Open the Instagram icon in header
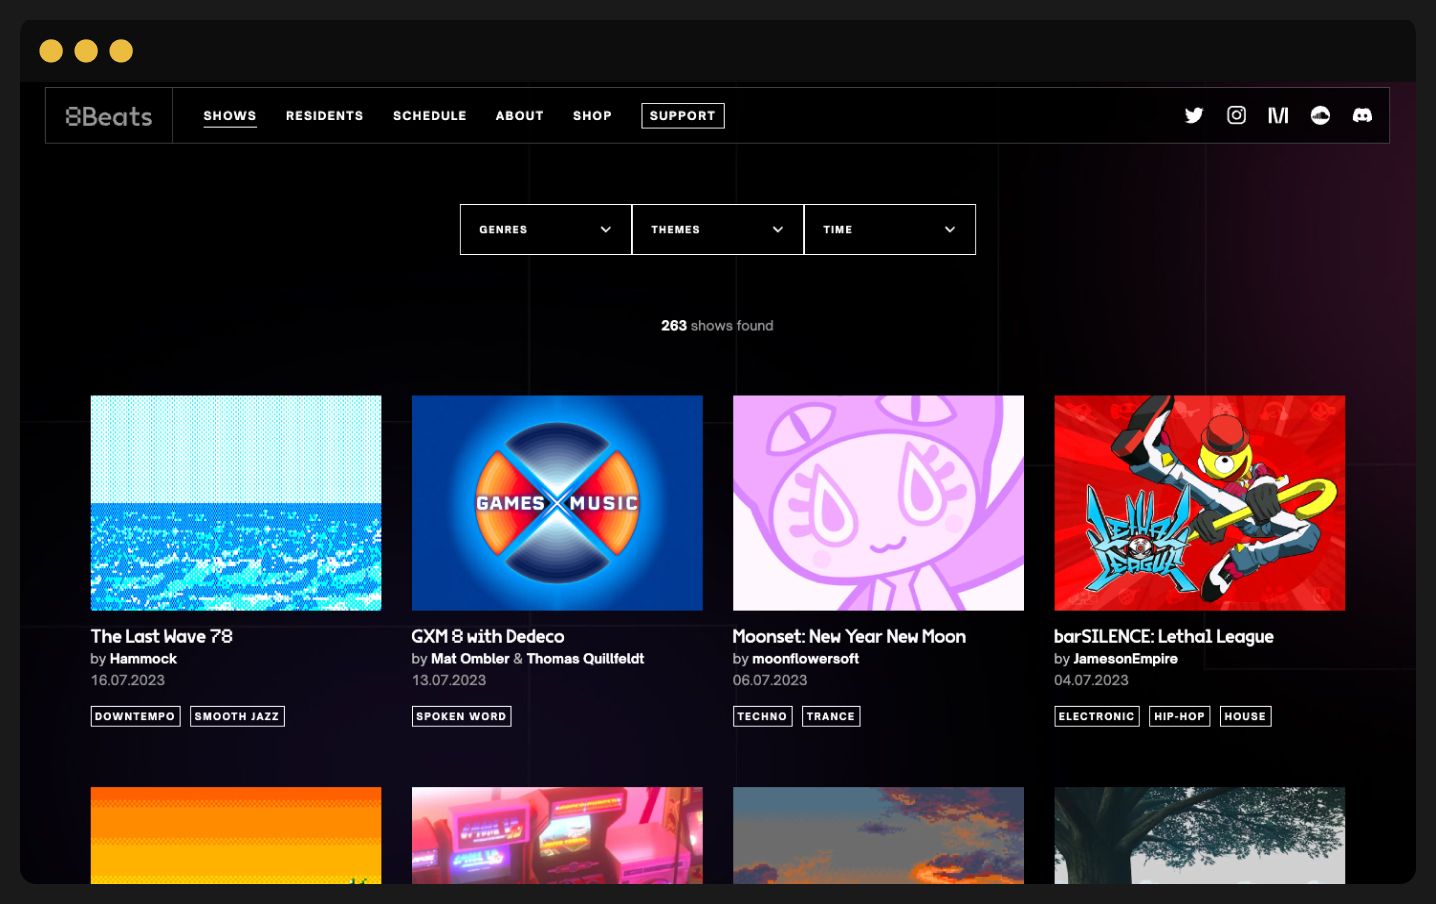Image resolution: width=1436 pixels, height=904 pixels. pyautogui.click(x=1236, y=115)
